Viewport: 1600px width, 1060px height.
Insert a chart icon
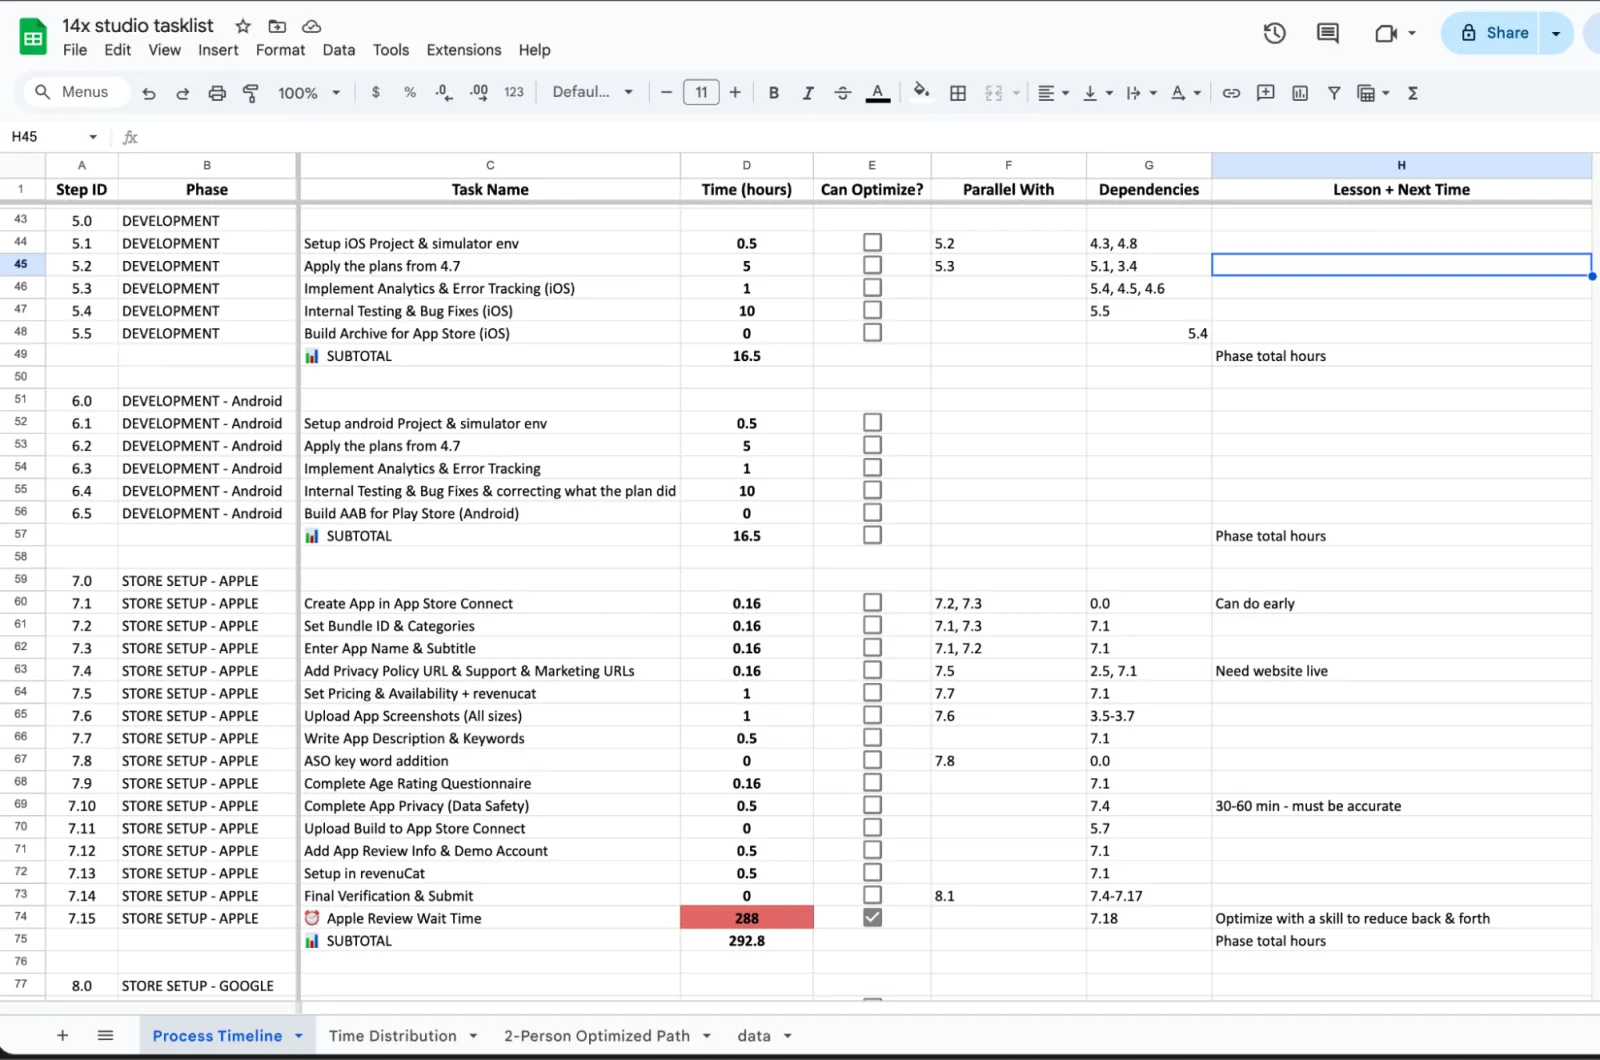tap(1300, 93)
